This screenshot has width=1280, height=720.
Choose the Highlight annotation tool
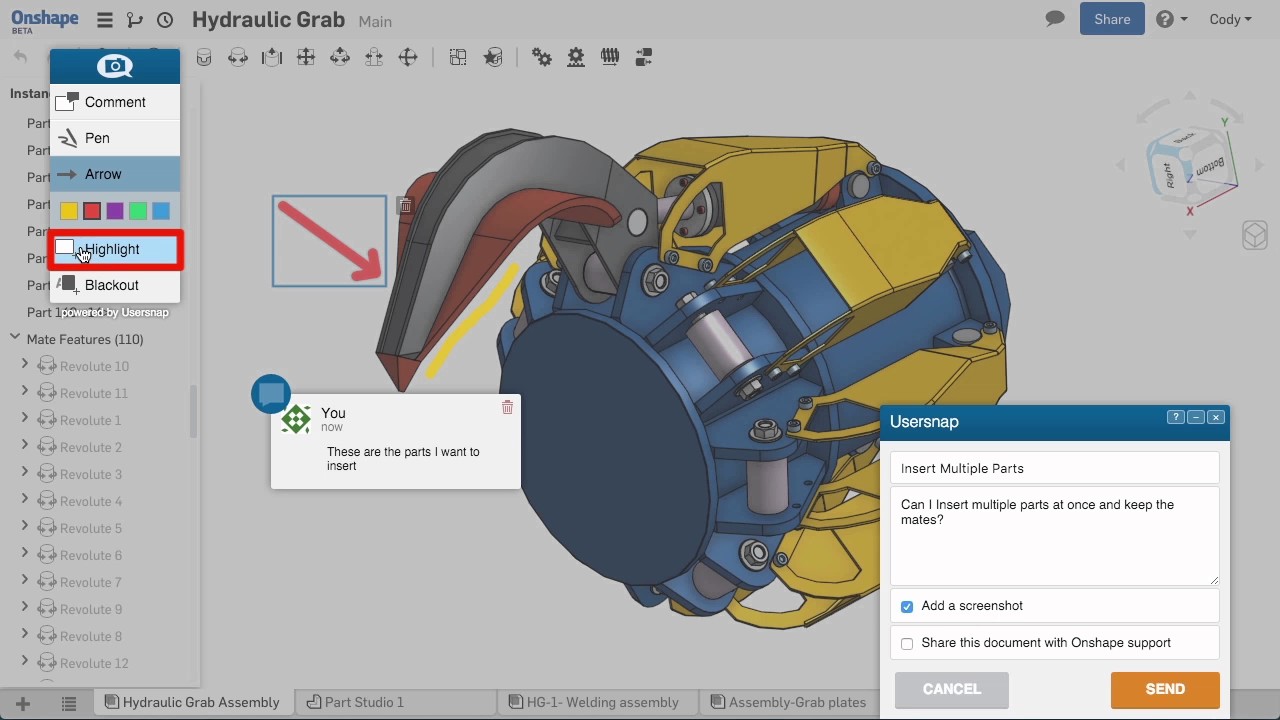tap(115, 249)
